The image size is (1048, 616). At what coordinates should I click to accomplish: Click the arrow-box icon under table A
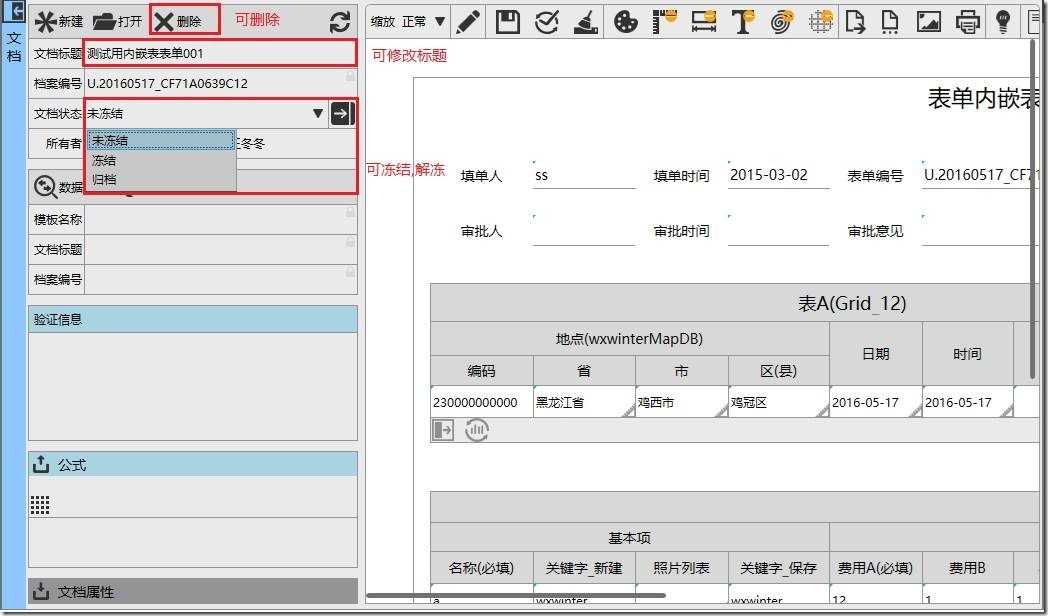(x=442, y=430)
